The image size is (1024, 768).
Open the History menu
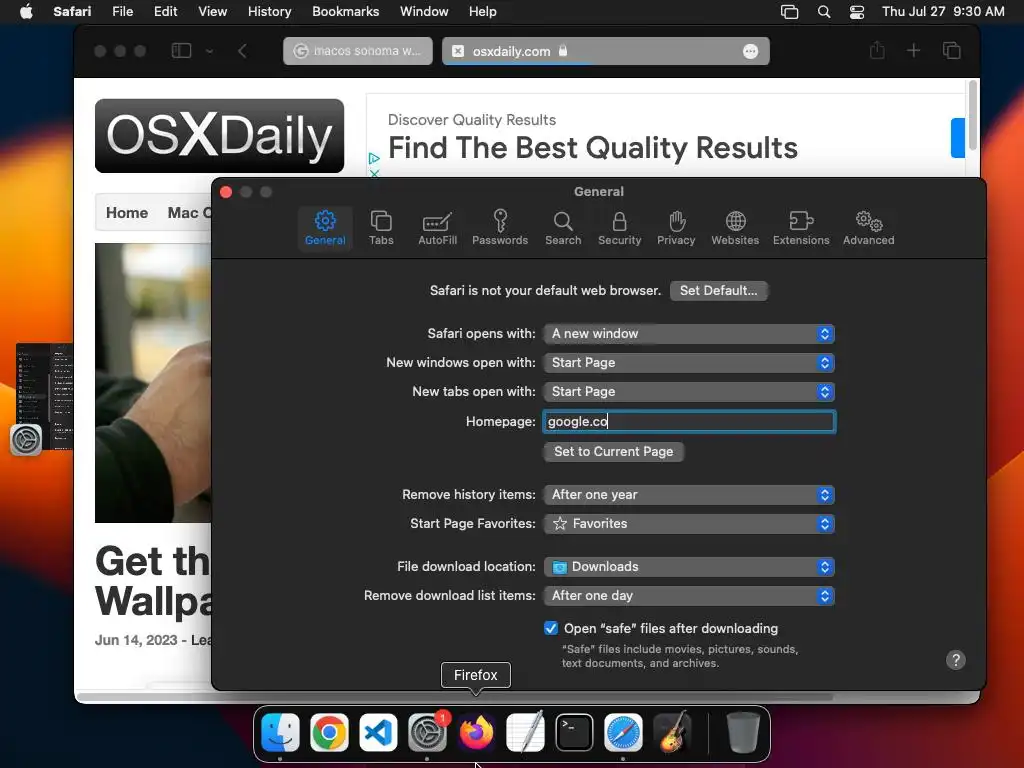coord(269,12)
